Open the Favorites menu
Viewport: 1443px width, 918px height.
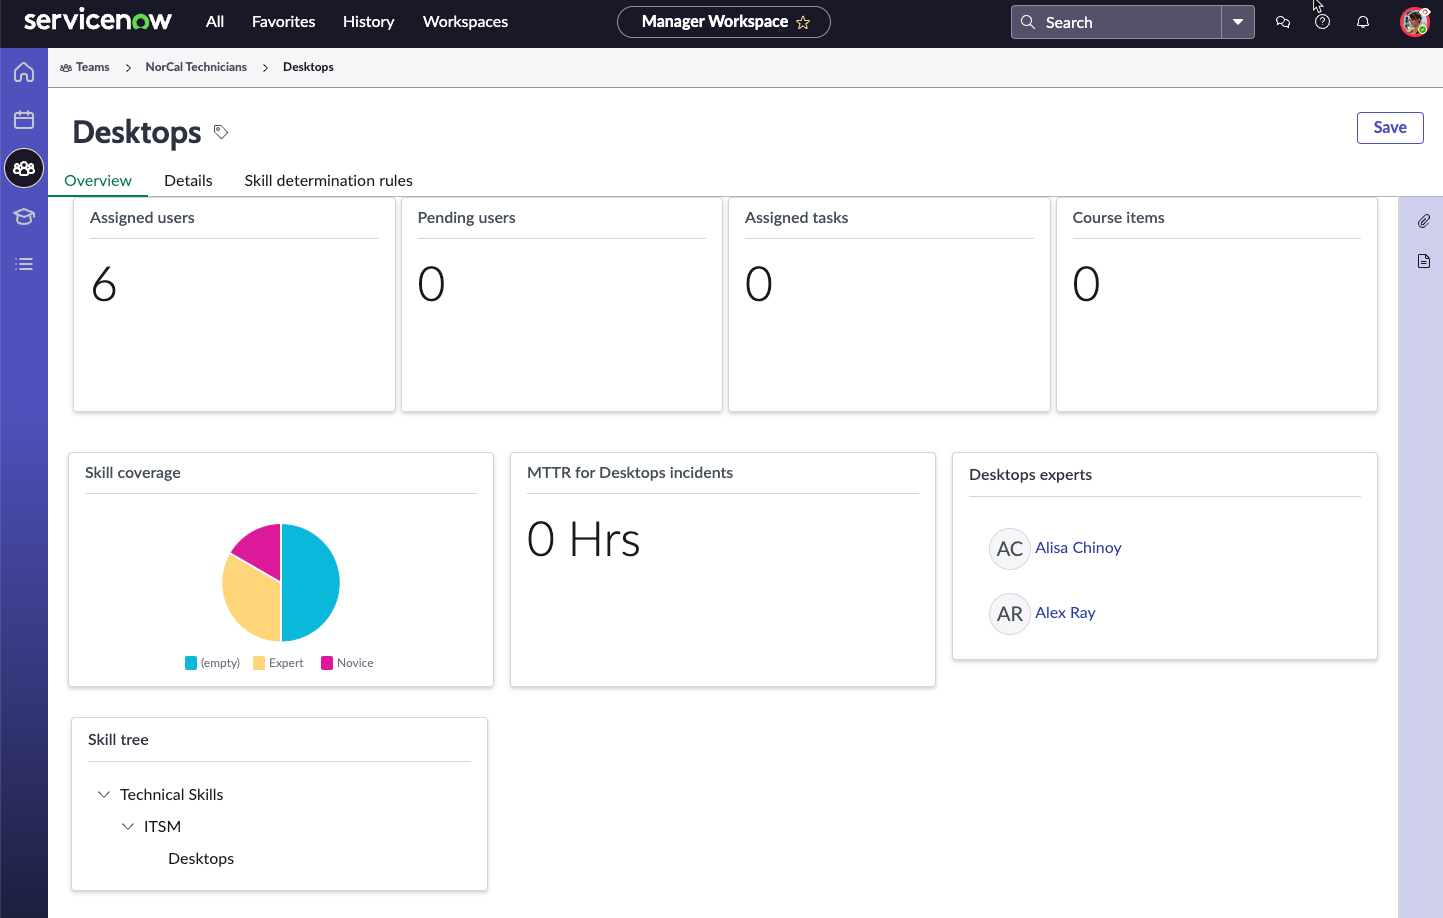(x=284, y=22)
